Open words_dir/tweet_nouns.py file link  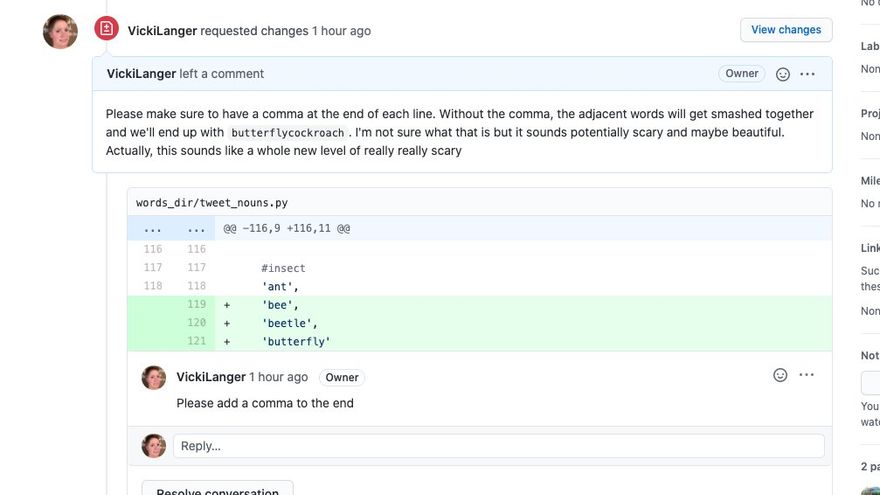click(212, 203)
